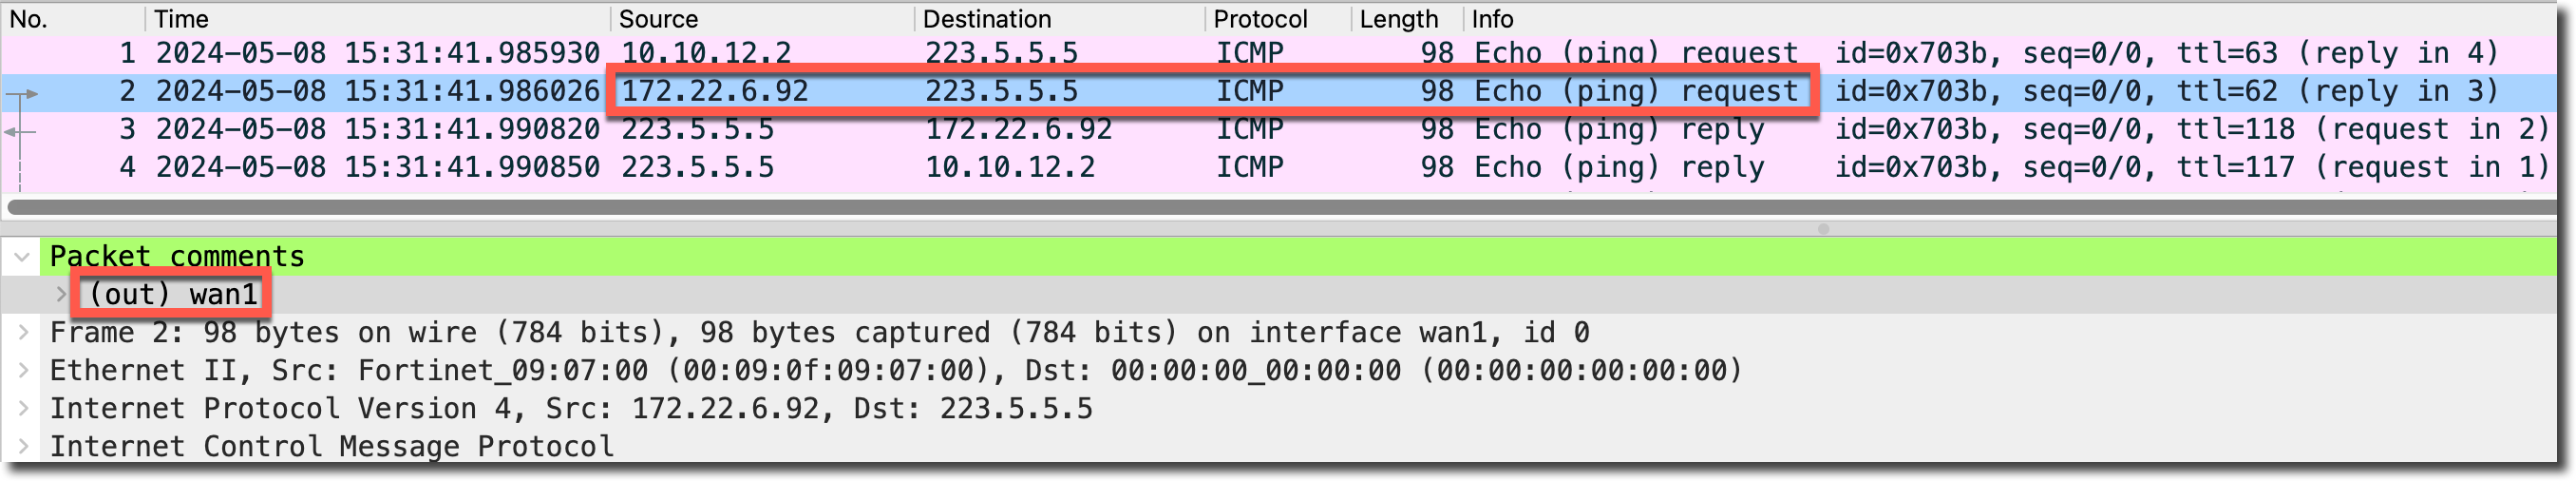Expand the (out) wan1 comment entry
Image resolution: width=2576 pixels, height=481 pixels.
pos(61,294)
